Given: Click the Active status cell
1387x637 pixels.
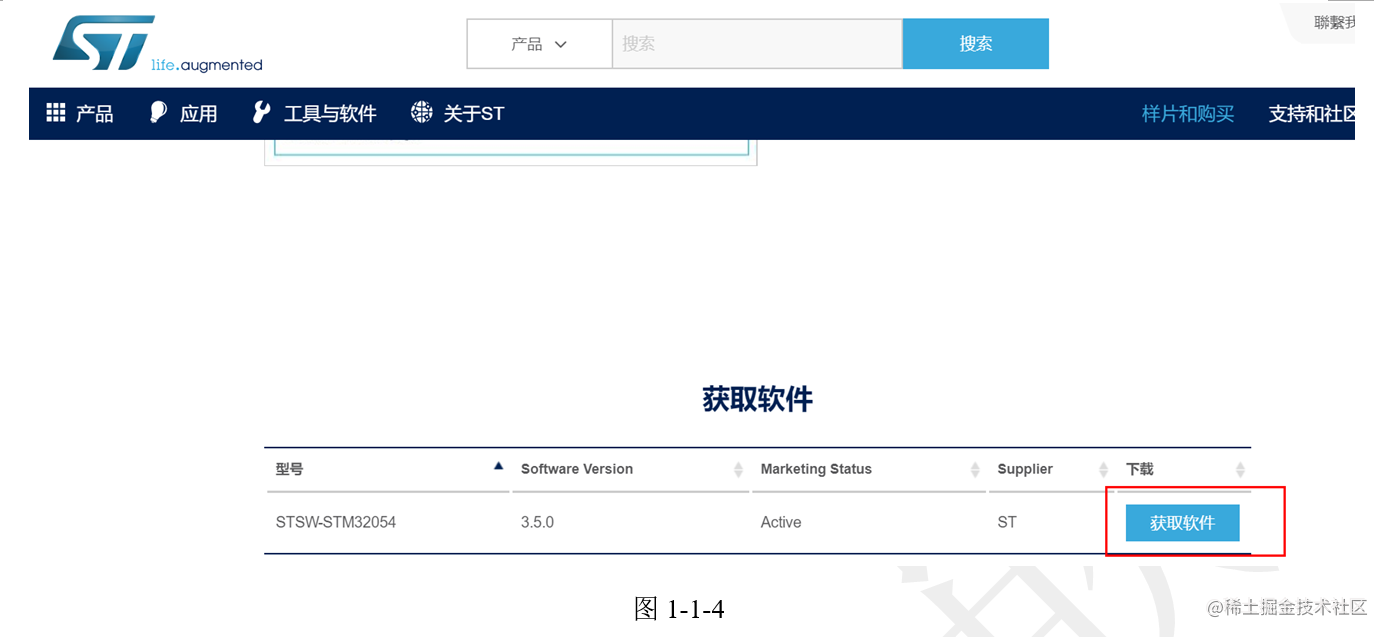Looking at the screenshot, I should [781, 522].
